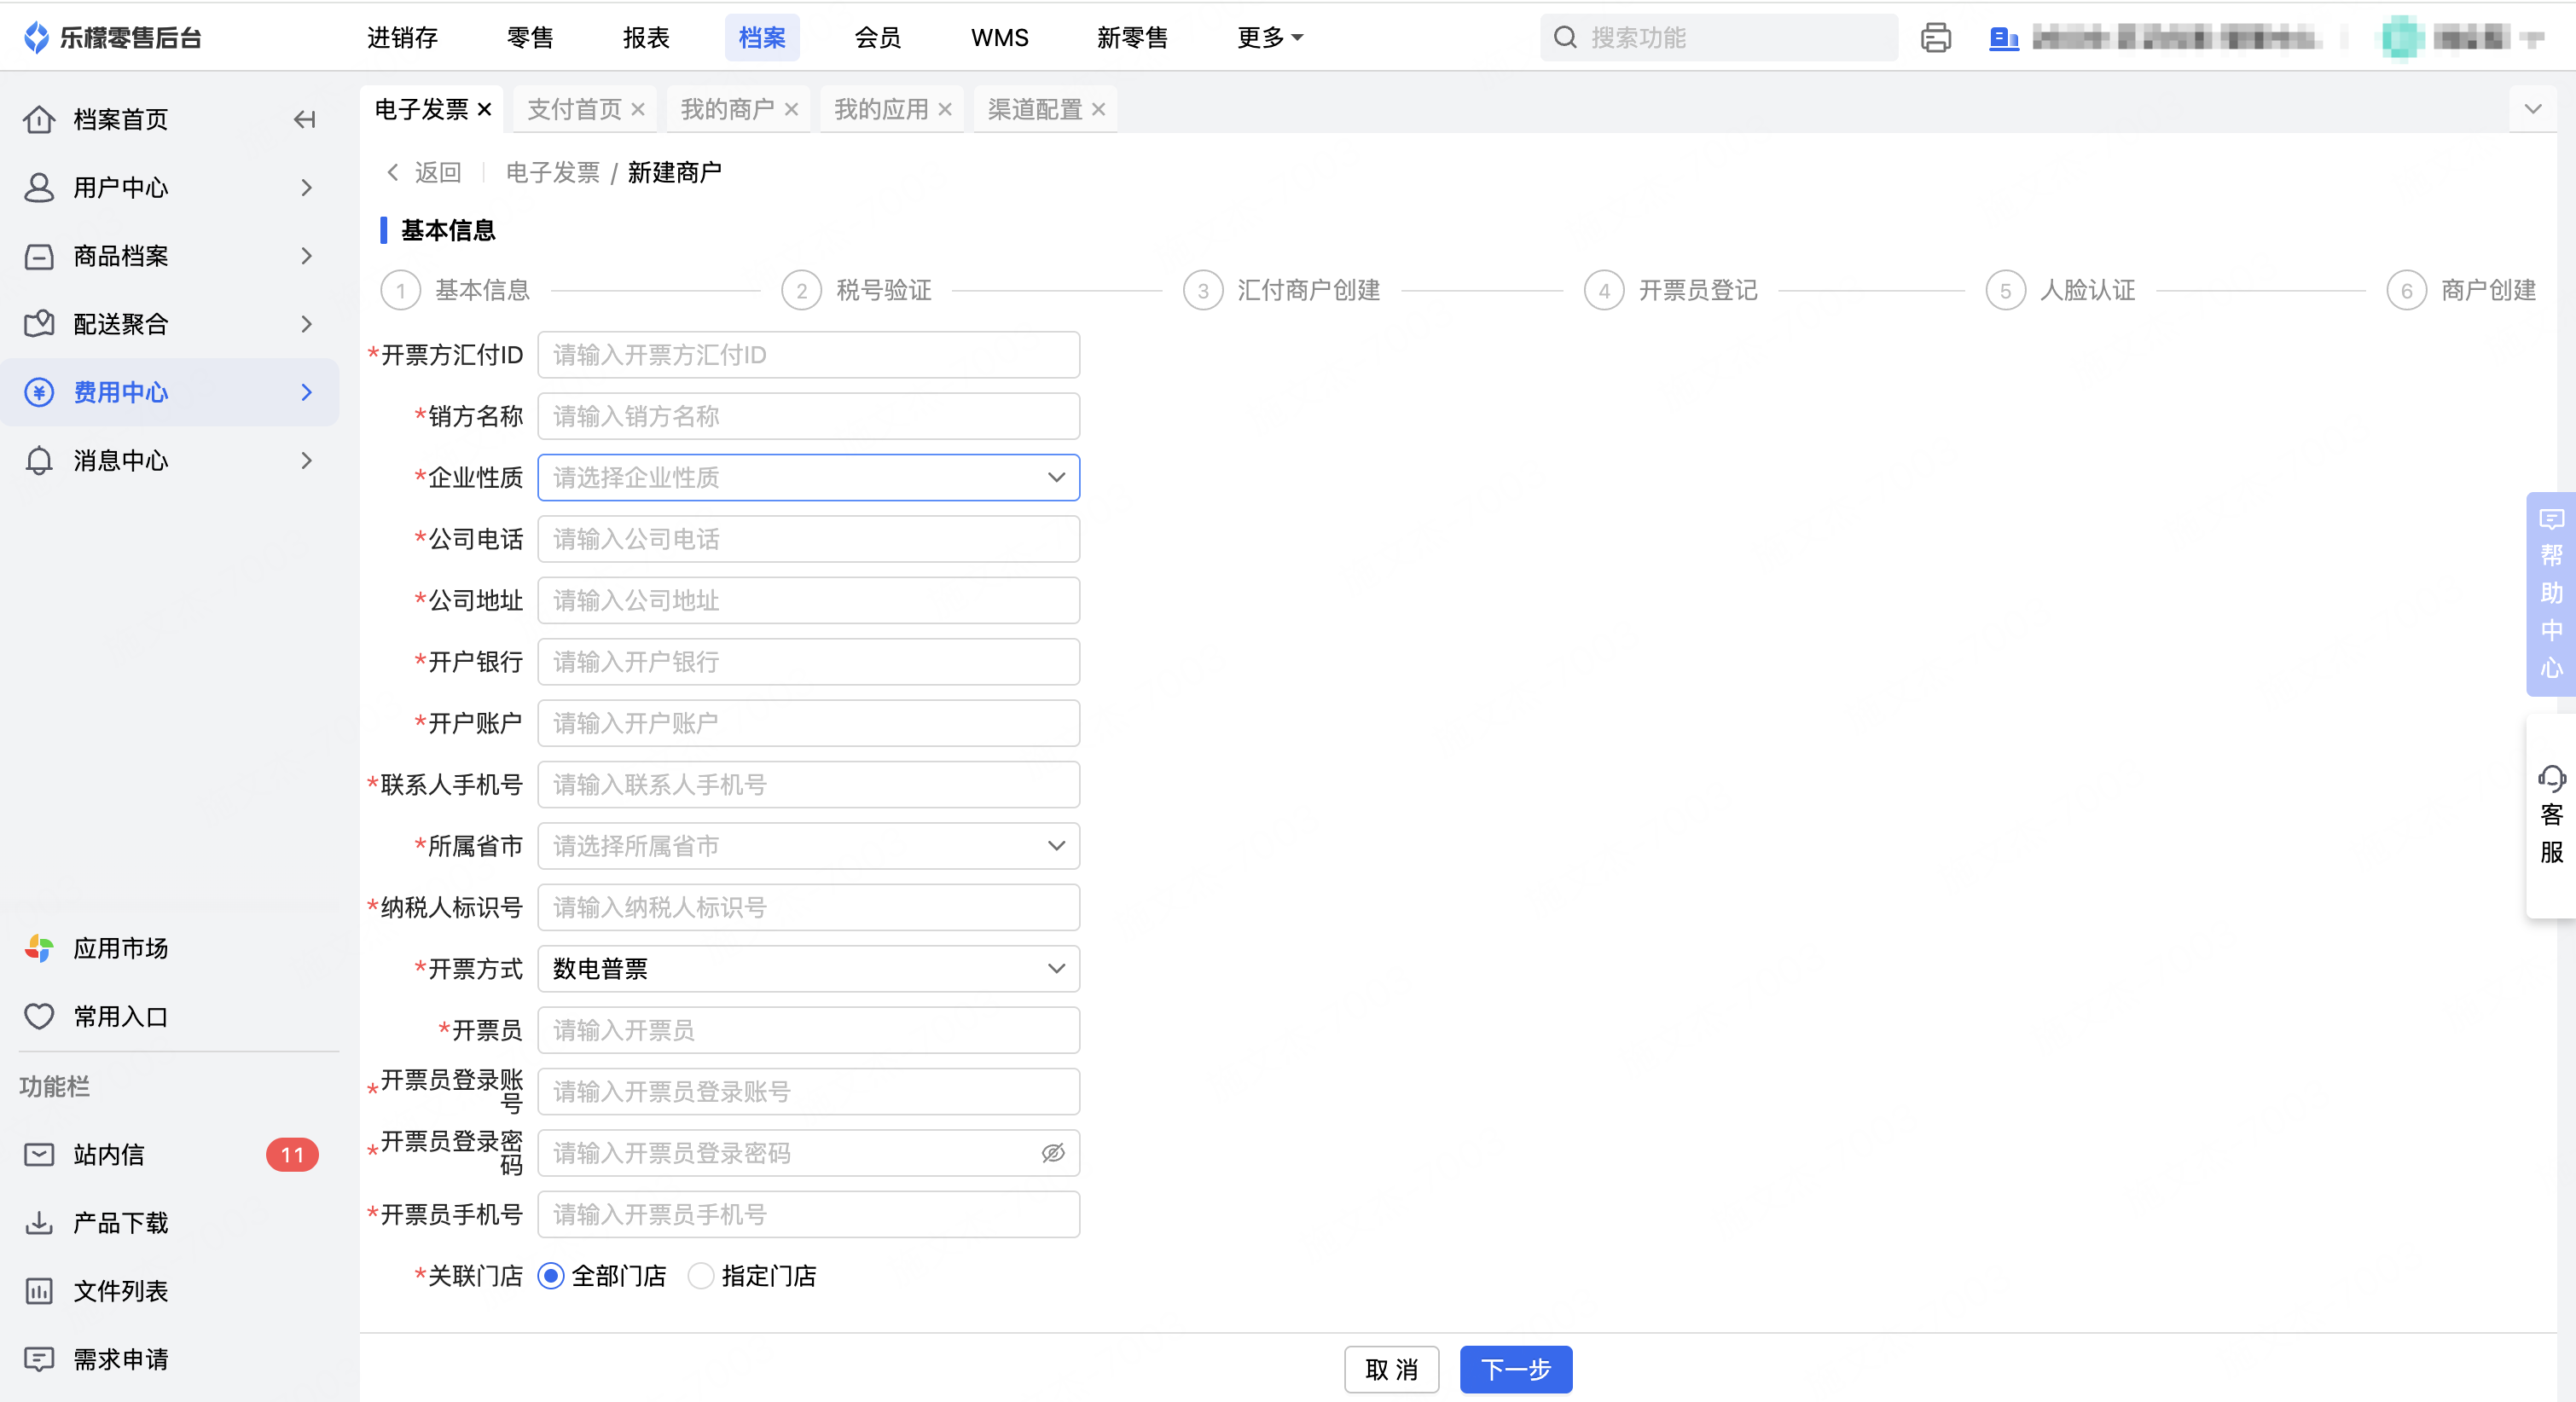Switch to the 支付首页 tab

574,109
